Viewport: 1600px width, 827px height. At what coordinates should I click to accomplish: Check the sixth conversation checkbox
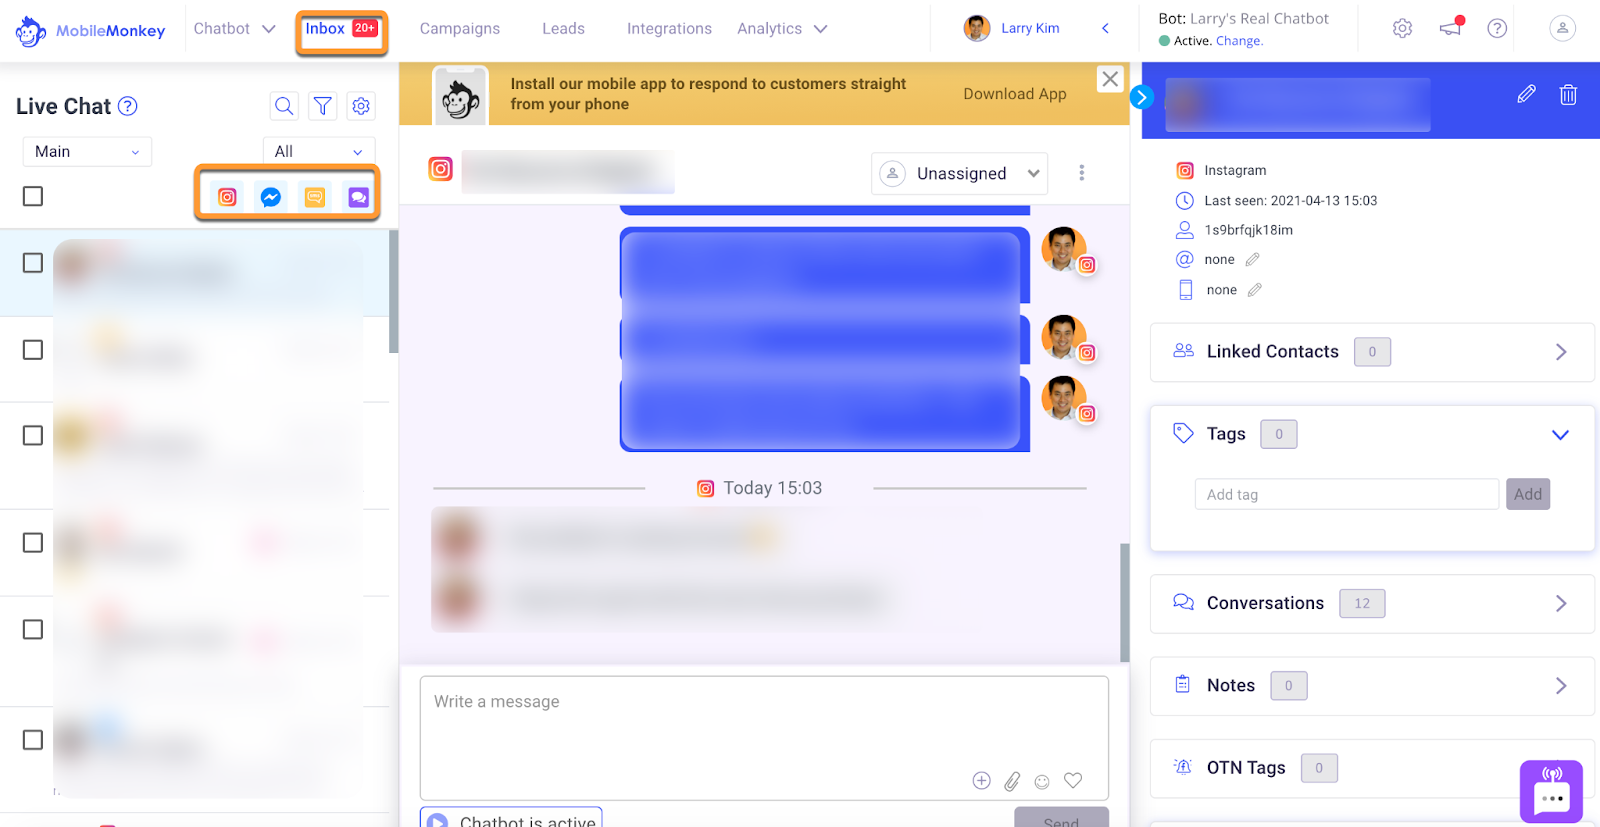coord(33,740)
